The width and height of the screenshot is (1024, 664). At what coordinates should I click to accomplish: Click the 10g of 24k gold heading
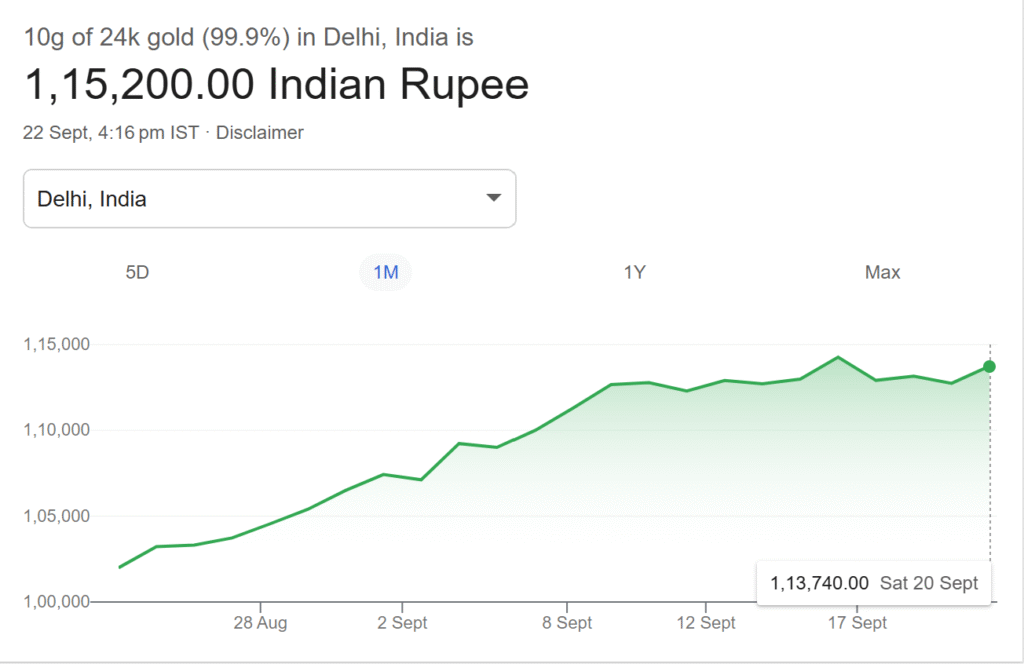(248, 38)
